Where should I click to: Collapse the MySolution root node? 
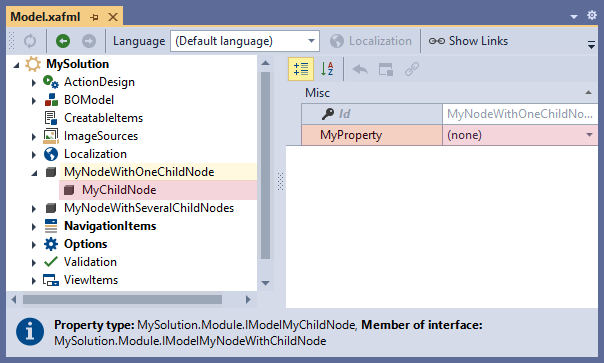(16, 66)
